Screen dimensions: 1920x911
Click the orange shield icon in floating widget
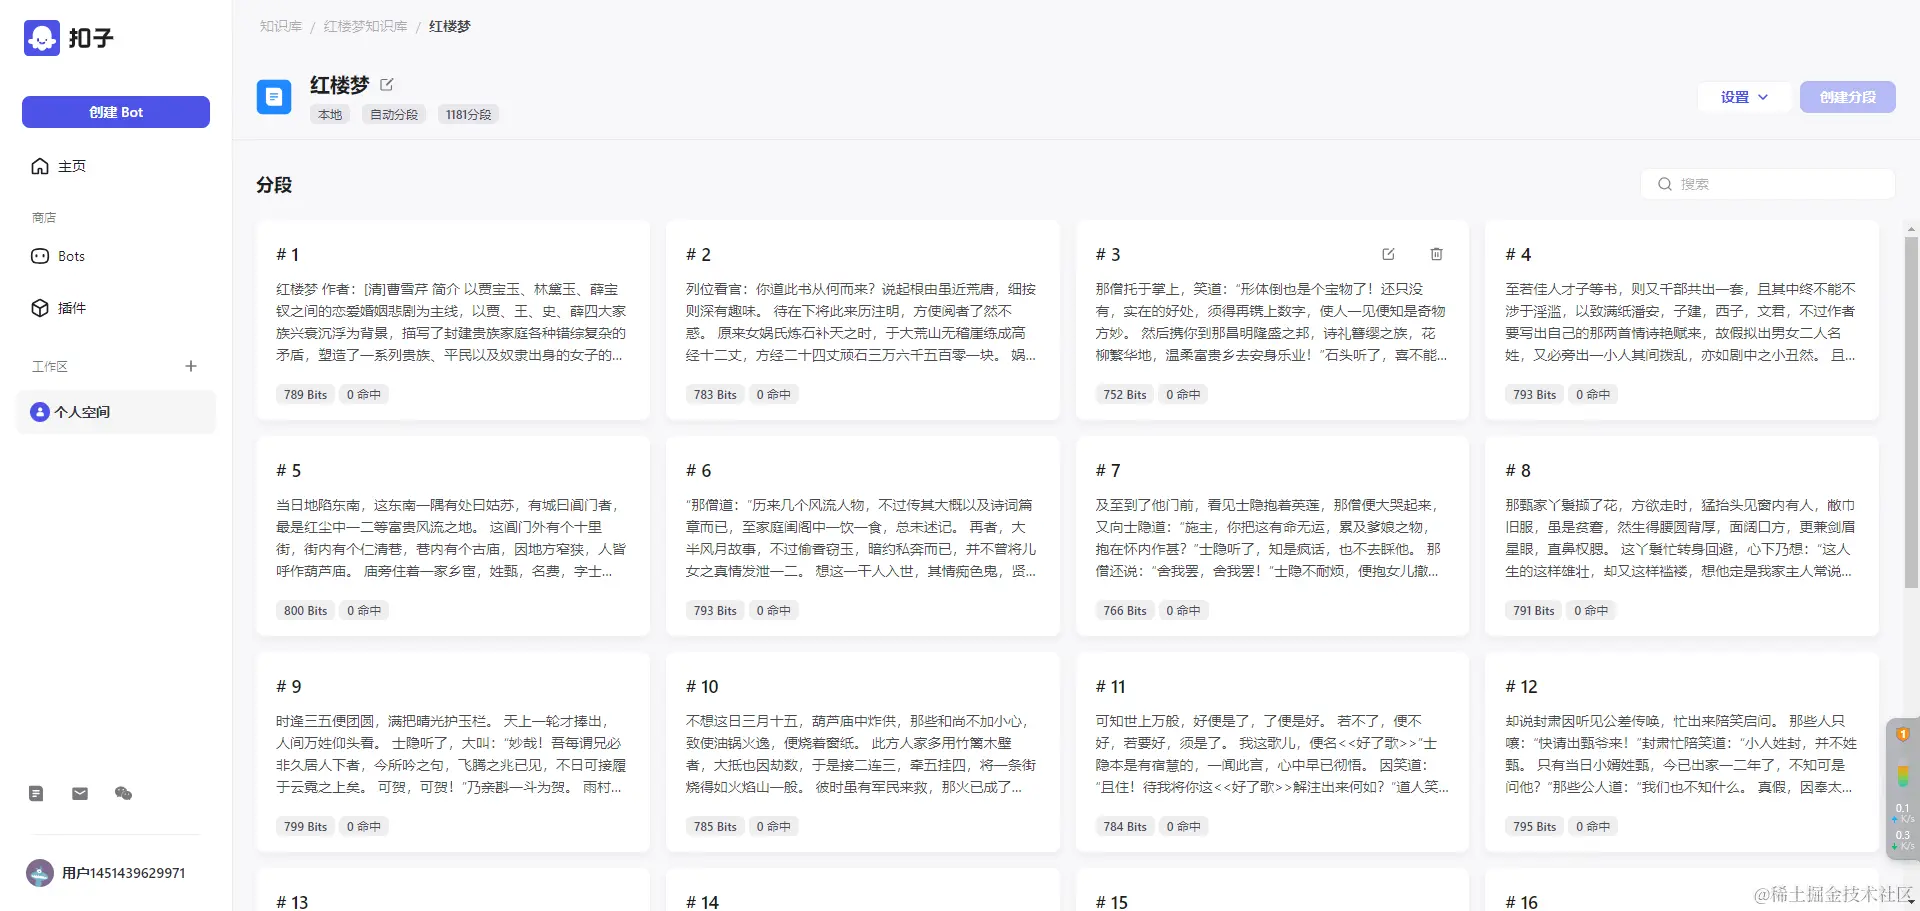(x=1902, y=734)
